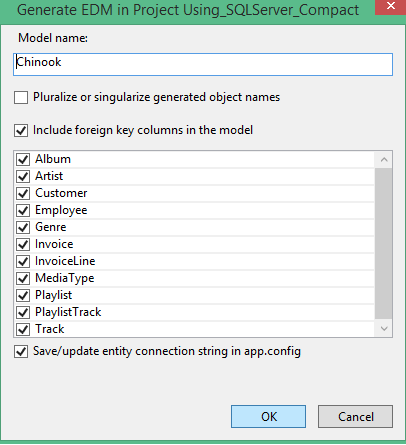Toggle the Track table checkbox

23,329
